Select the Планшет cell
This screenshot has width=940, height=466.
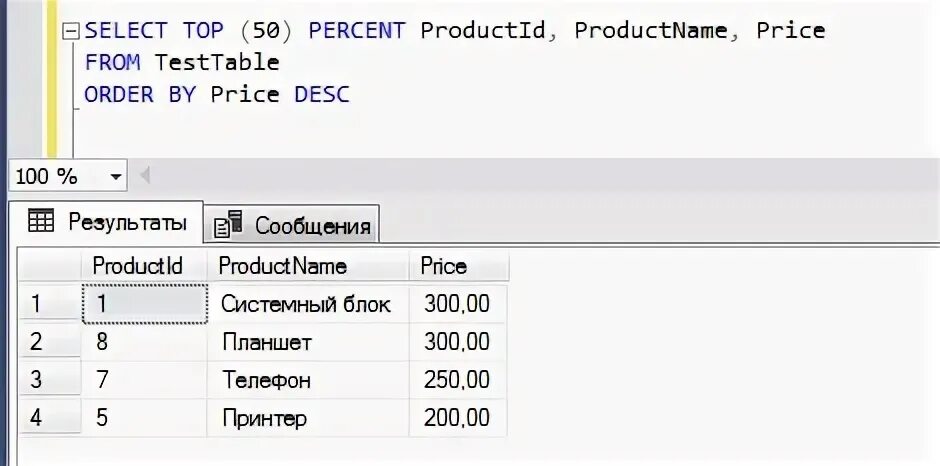pyautogui.click(x=266, y=342)
